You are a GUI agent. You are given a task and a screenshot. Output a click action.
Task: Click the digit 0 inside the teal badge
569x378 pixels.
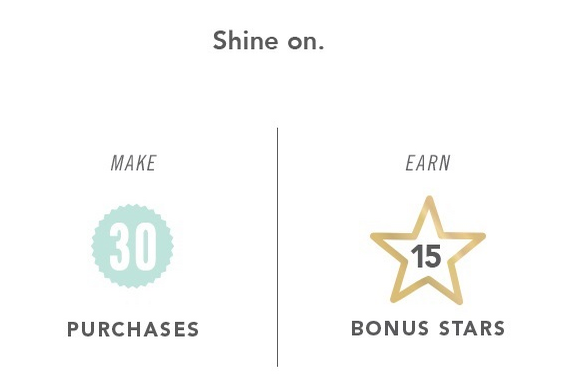coord(147,246)
